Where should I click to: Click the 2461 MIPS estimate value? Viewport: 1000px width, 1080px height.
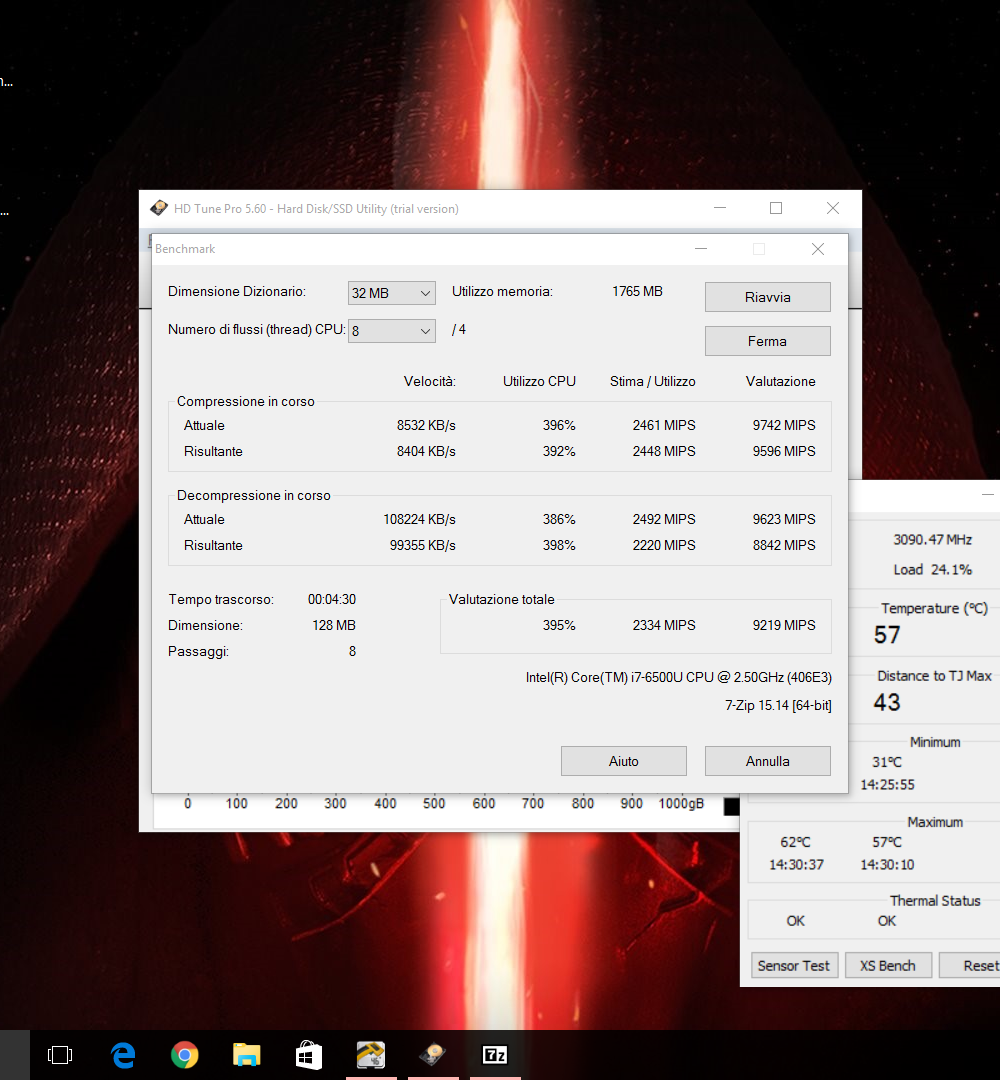tap(664, 426)
